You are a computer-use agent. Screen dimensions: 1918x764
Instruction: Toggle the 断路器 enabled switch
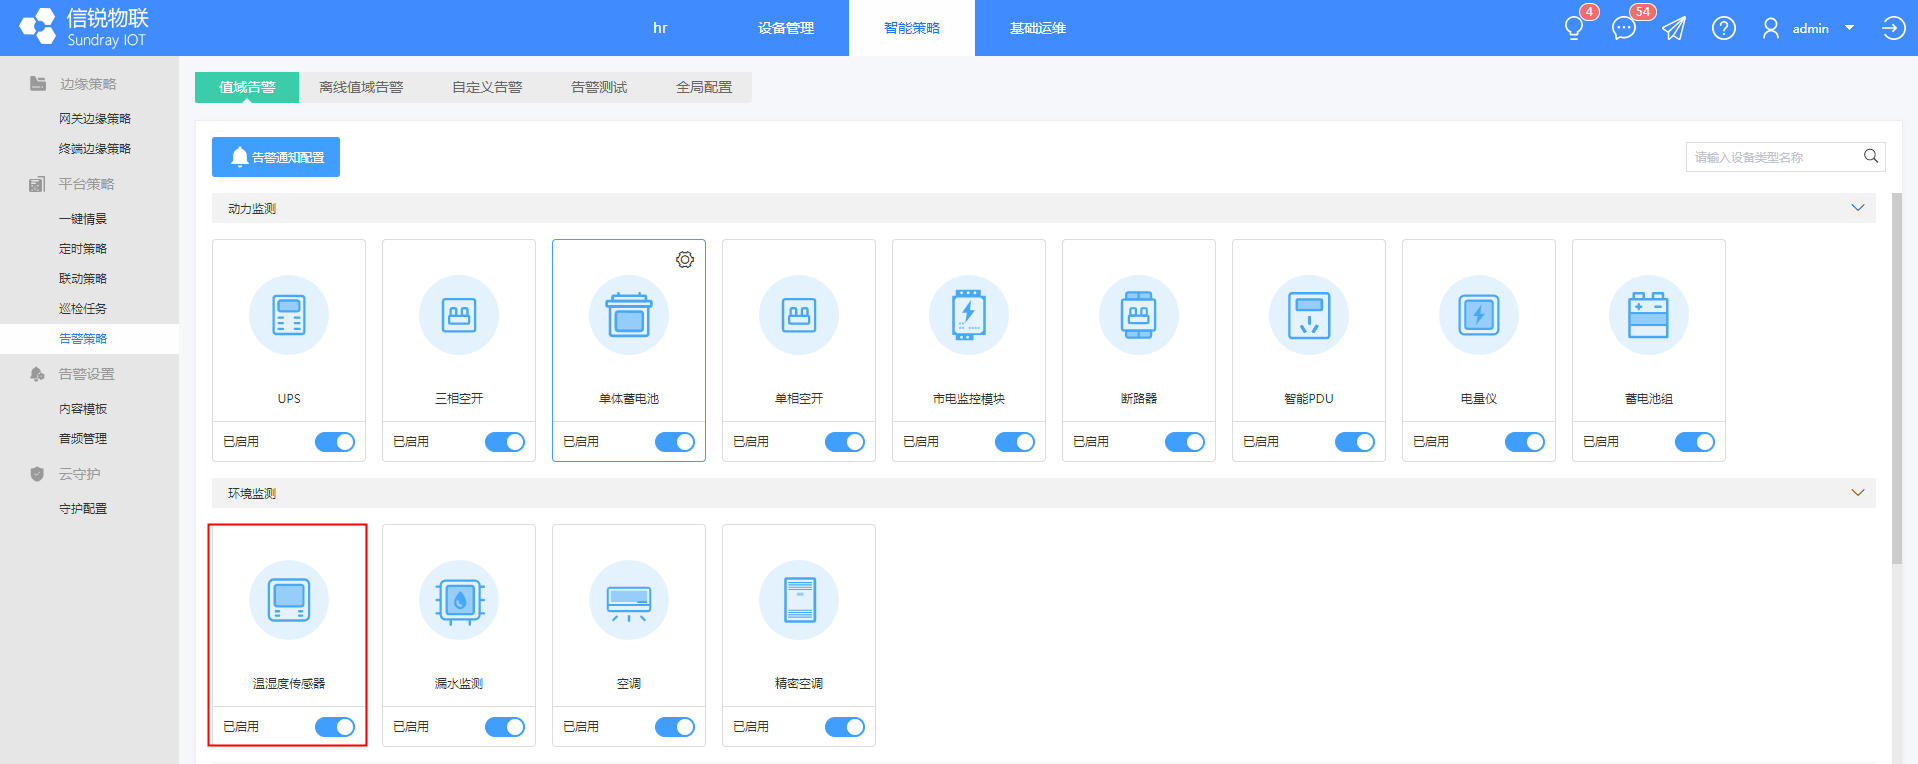point(1185,442)
